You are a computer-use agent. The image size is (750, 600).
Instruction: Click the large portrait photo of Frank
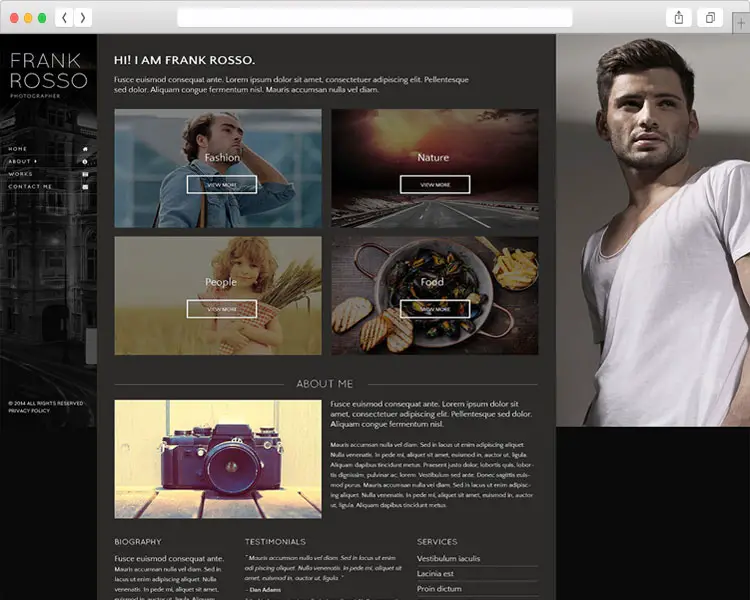[x=653, y=230]
